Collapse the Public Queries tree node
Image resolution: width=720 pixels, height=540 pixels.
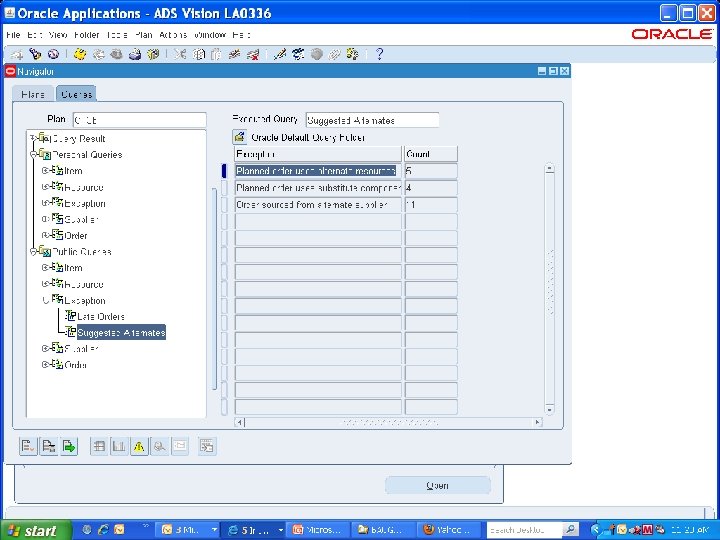33,252
